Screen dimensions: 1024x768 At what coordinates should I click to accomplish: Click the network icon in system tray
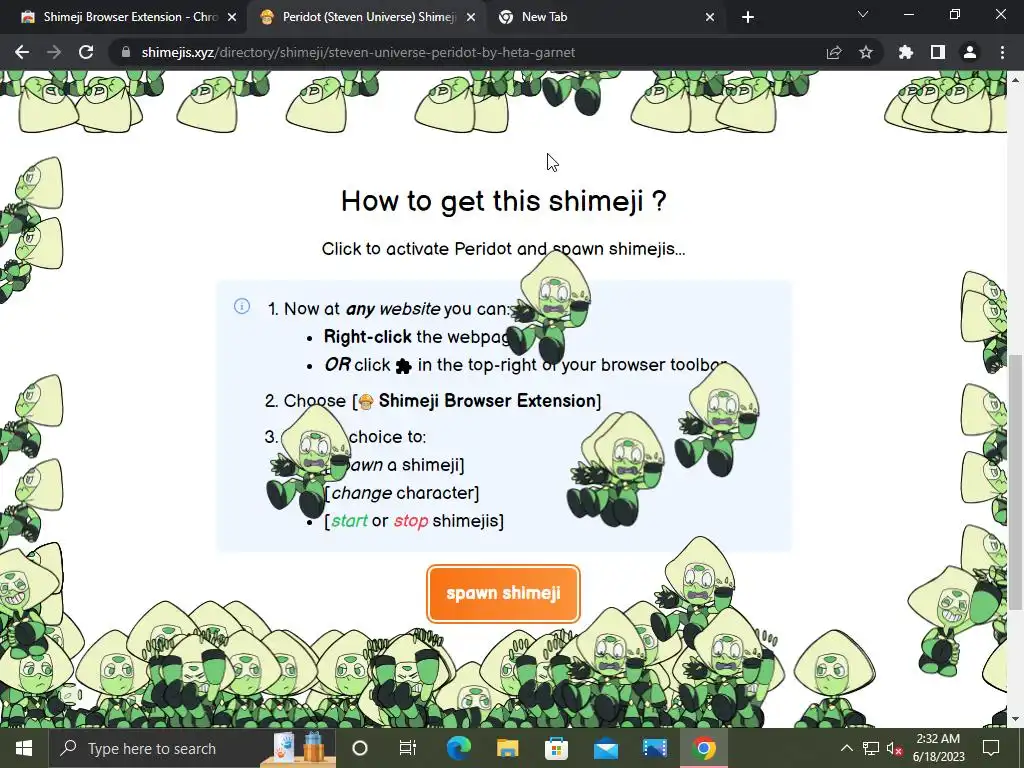click(871, 748)
